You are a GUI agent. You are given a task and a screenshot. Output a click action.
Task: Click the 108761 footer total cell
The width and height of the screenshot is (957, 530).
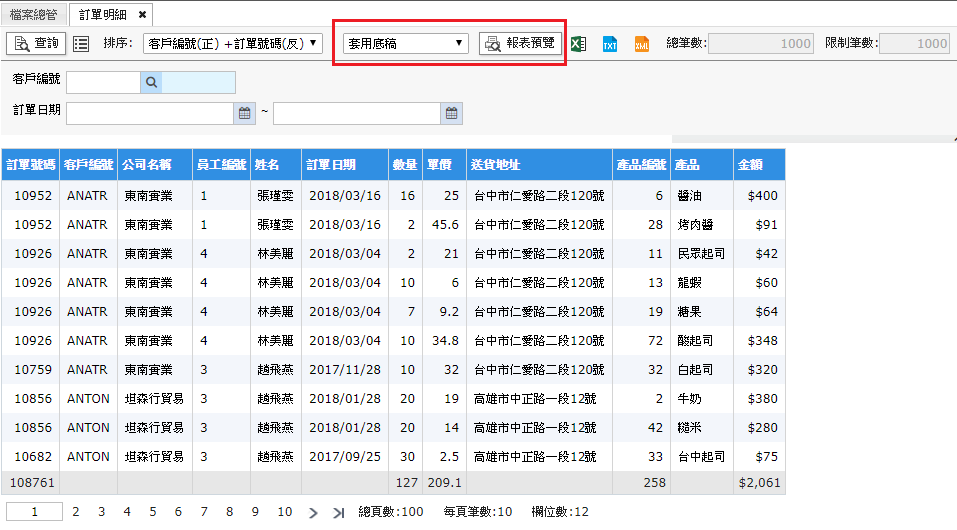click(x=31, y=482)
